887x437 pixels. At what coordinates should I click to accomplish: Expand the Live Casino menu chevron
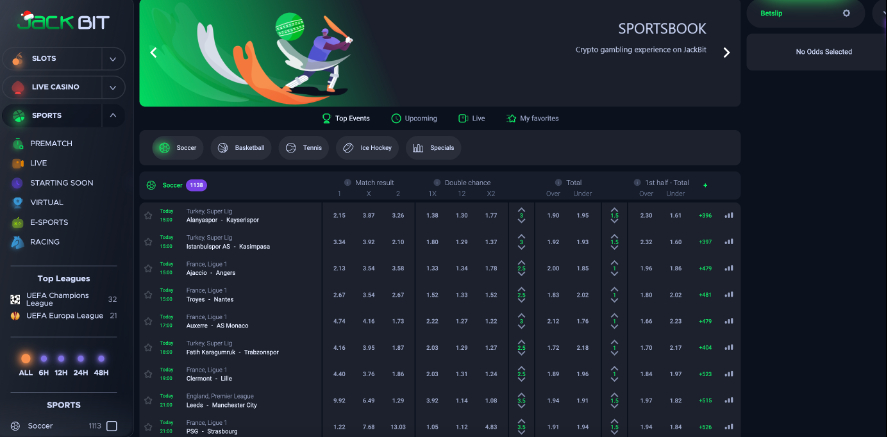pos(113,88)
